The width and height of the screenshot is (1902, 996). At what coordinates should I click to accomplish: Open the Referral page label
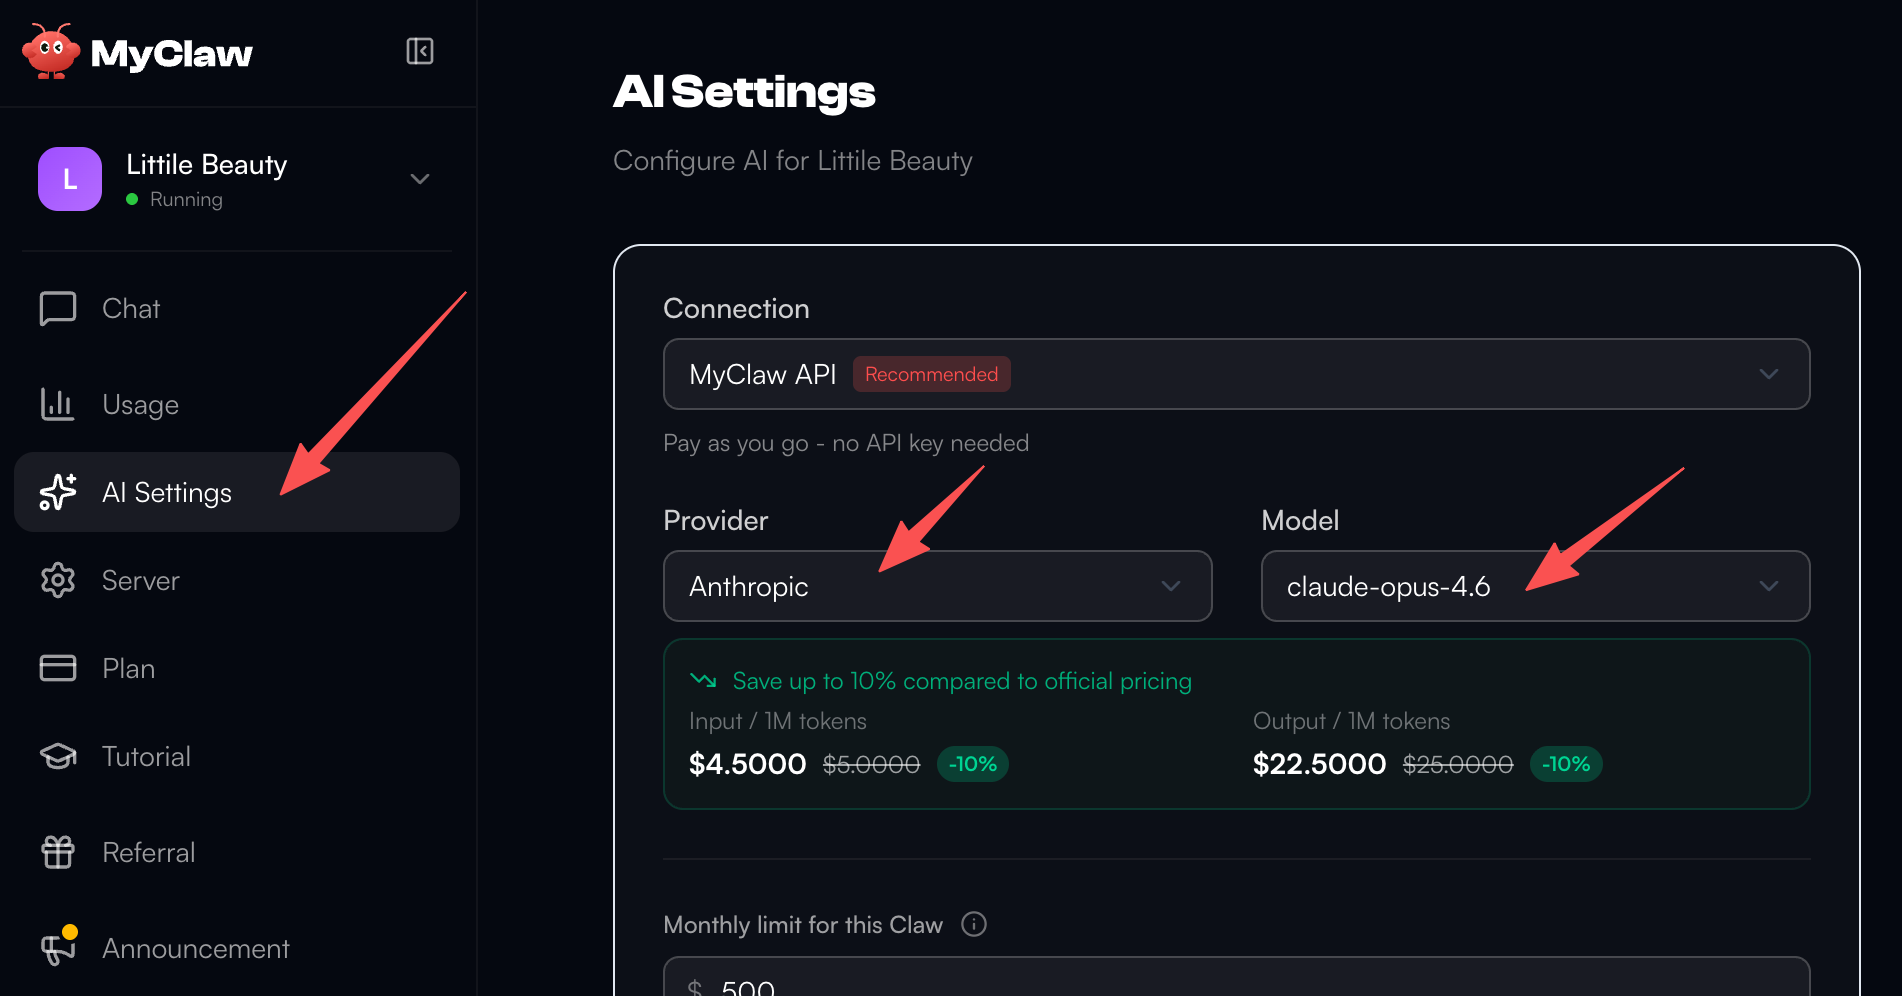(149, 853)
